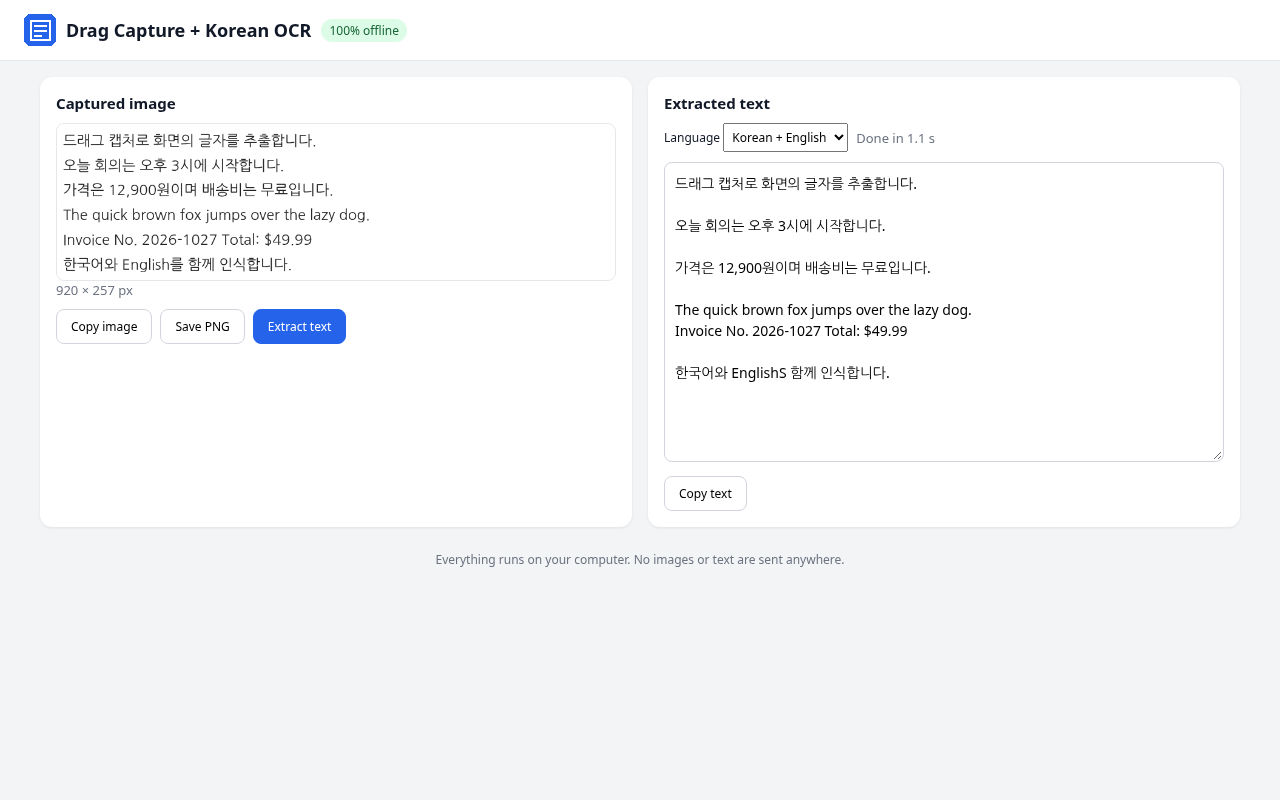Click the 오늘 회의는 line in extracted text
Image resolution: width=1280 pixels, height=800 pixels.
780,226
